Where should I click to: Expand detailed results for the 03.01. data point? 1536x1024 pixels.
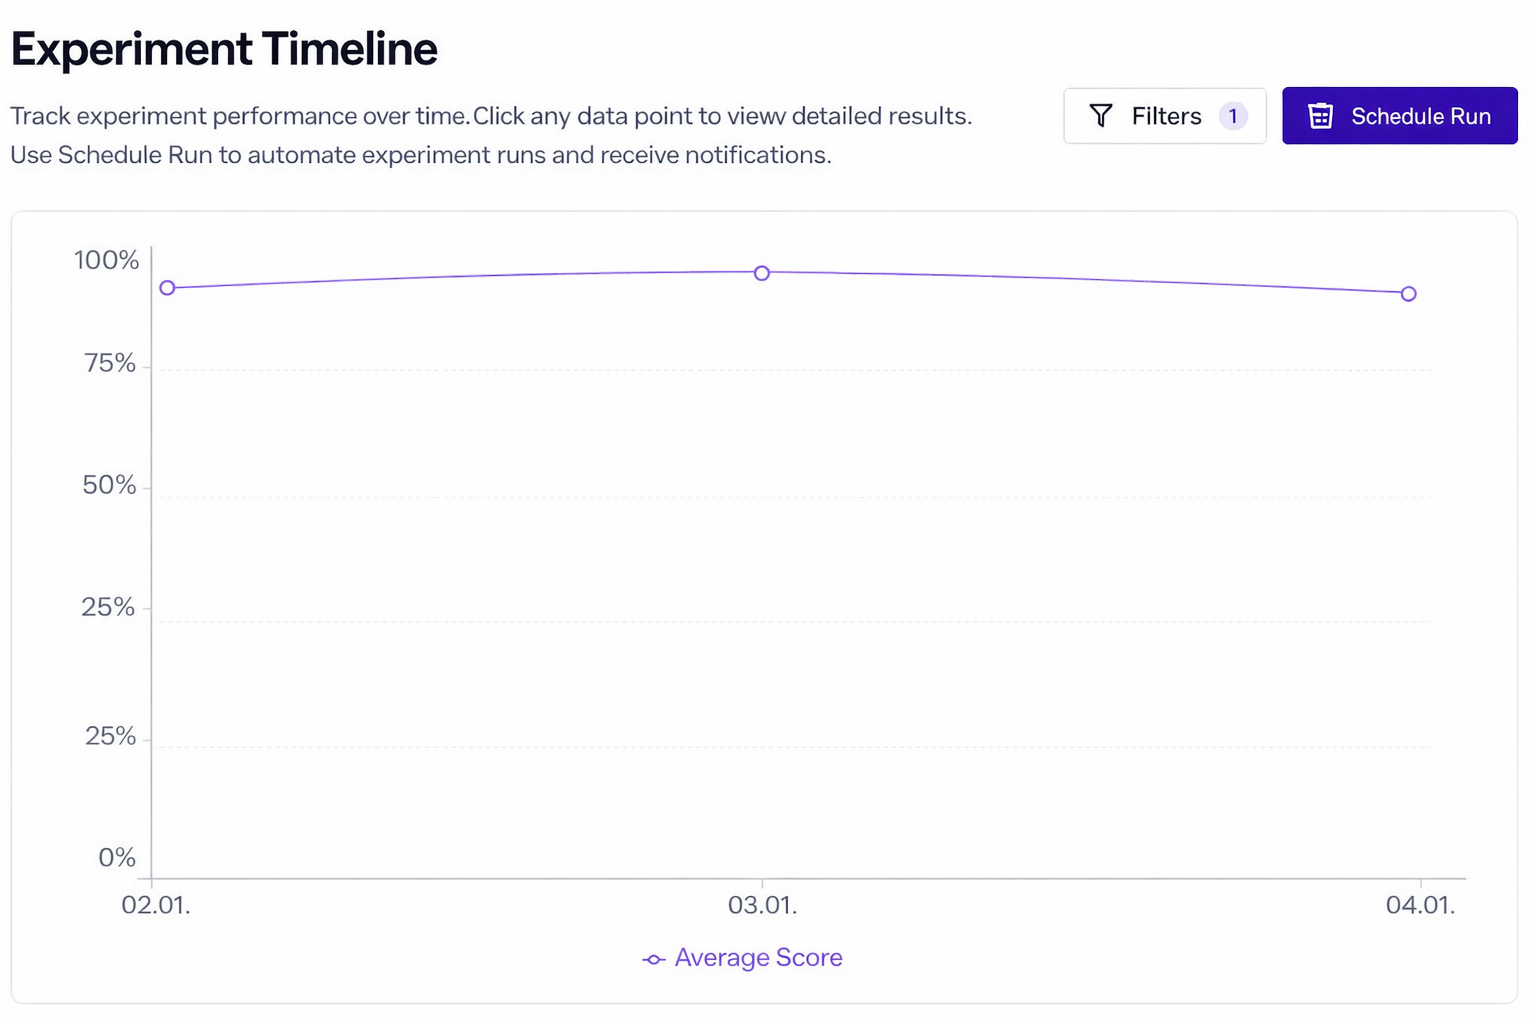point(761,273)
